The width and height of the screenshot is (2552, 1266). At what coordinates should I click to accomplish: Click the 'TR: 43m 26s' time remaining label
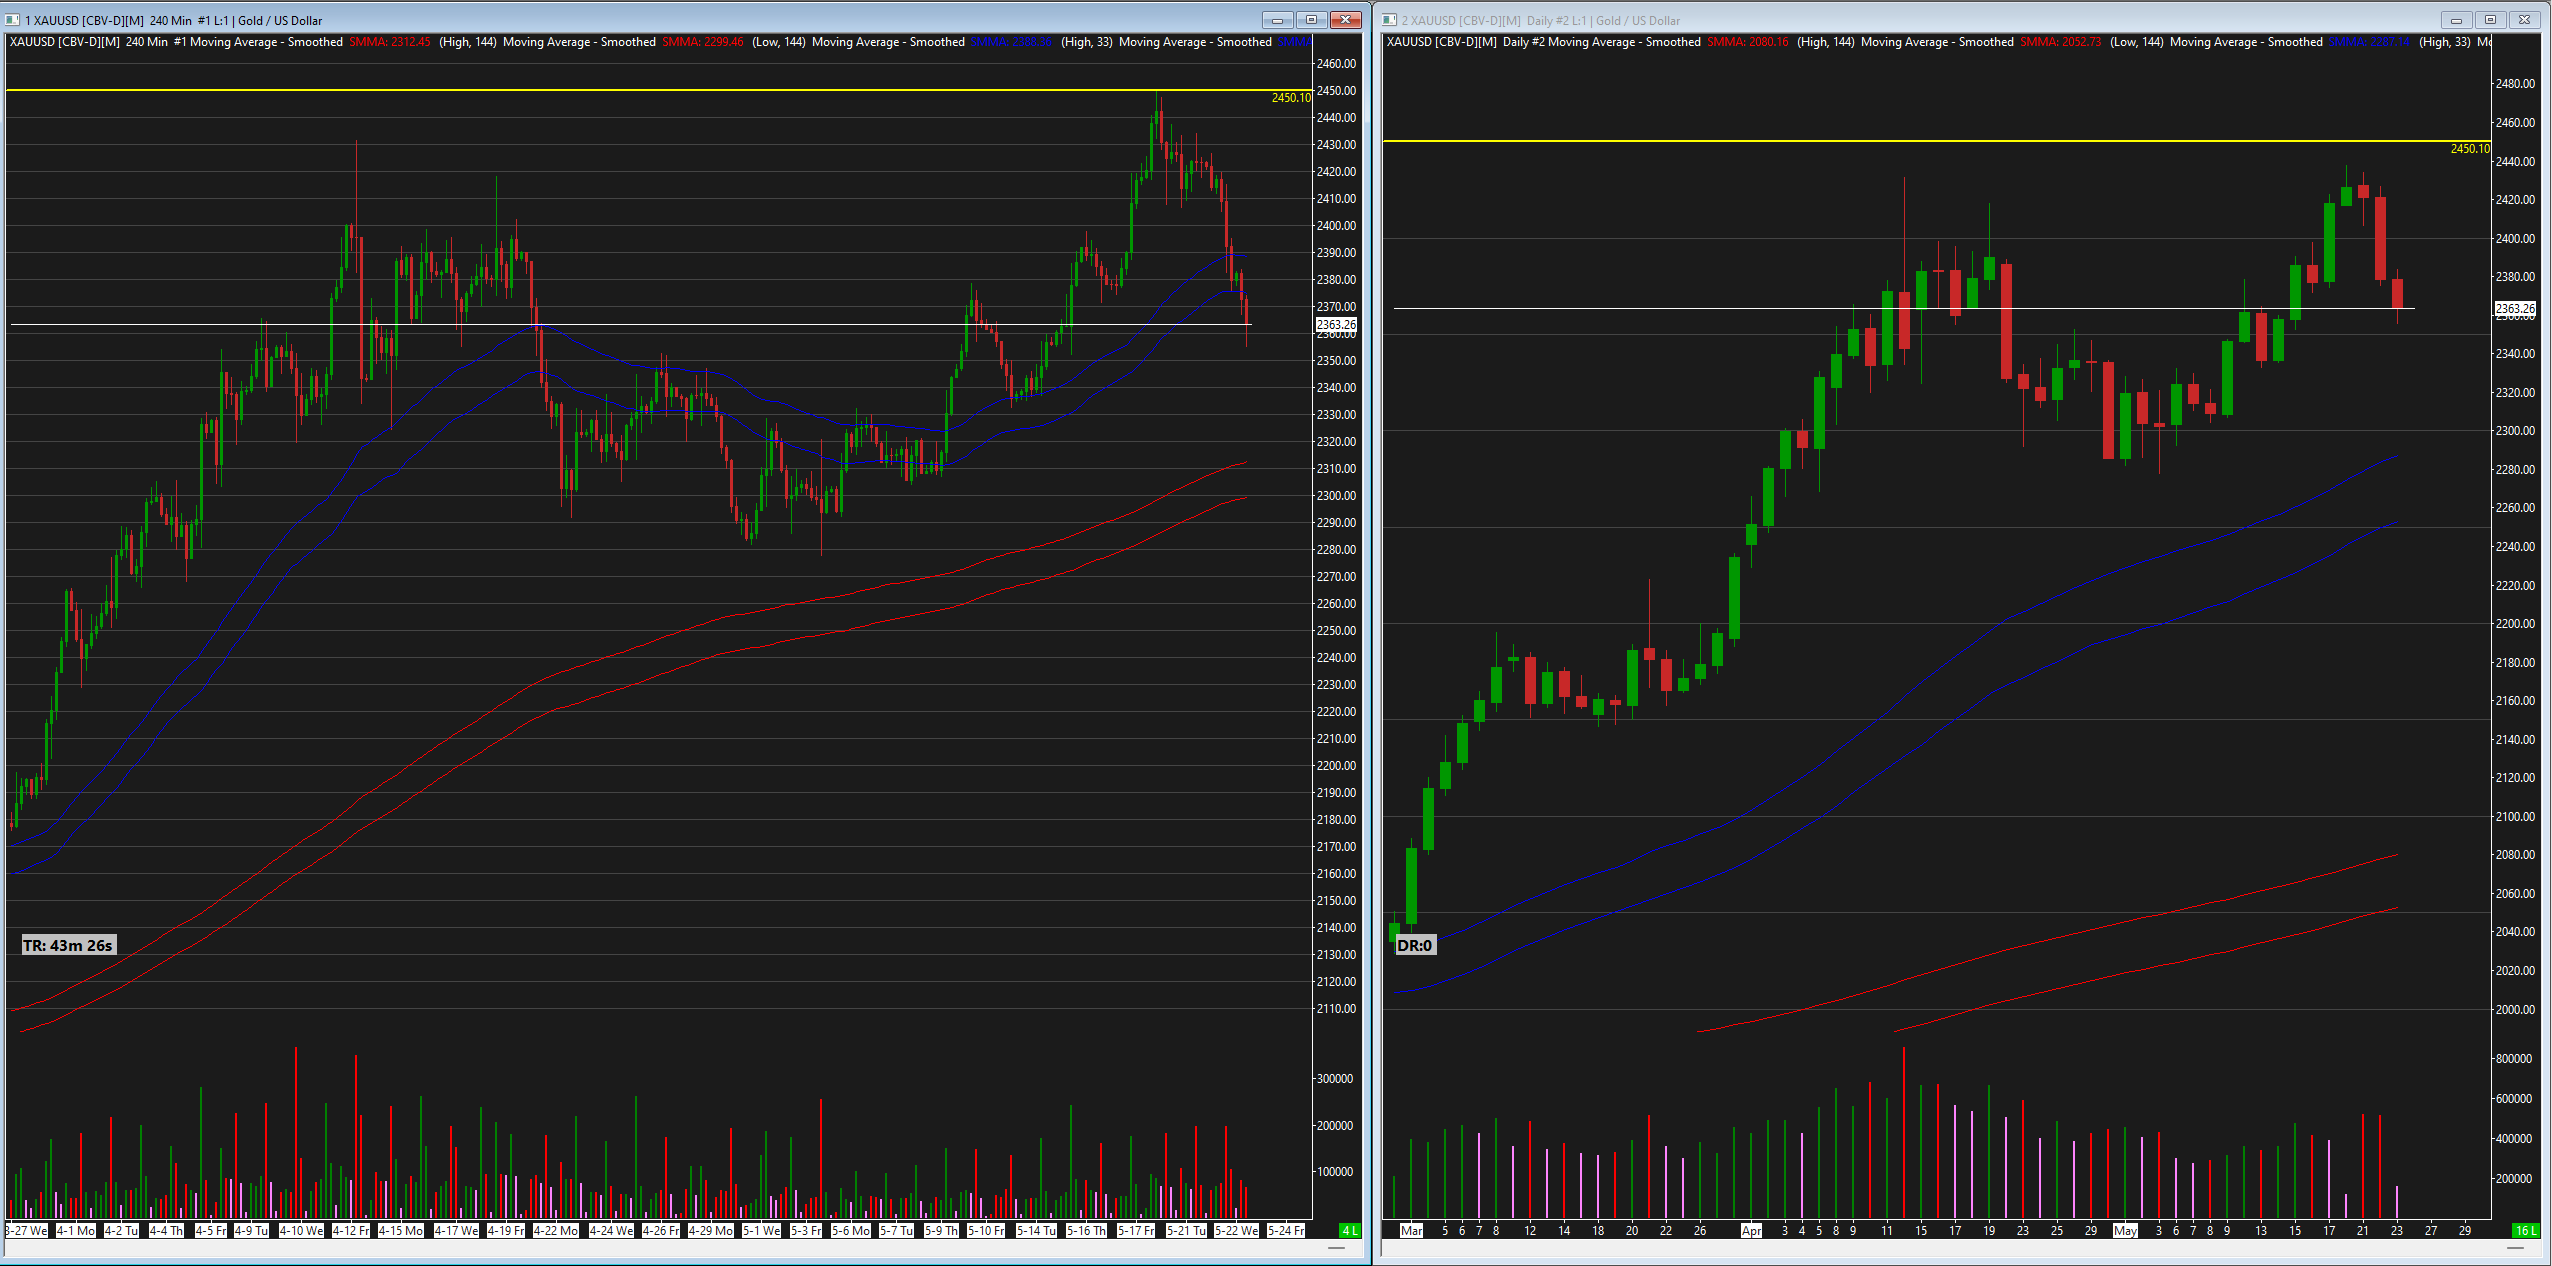click(68, 946)
